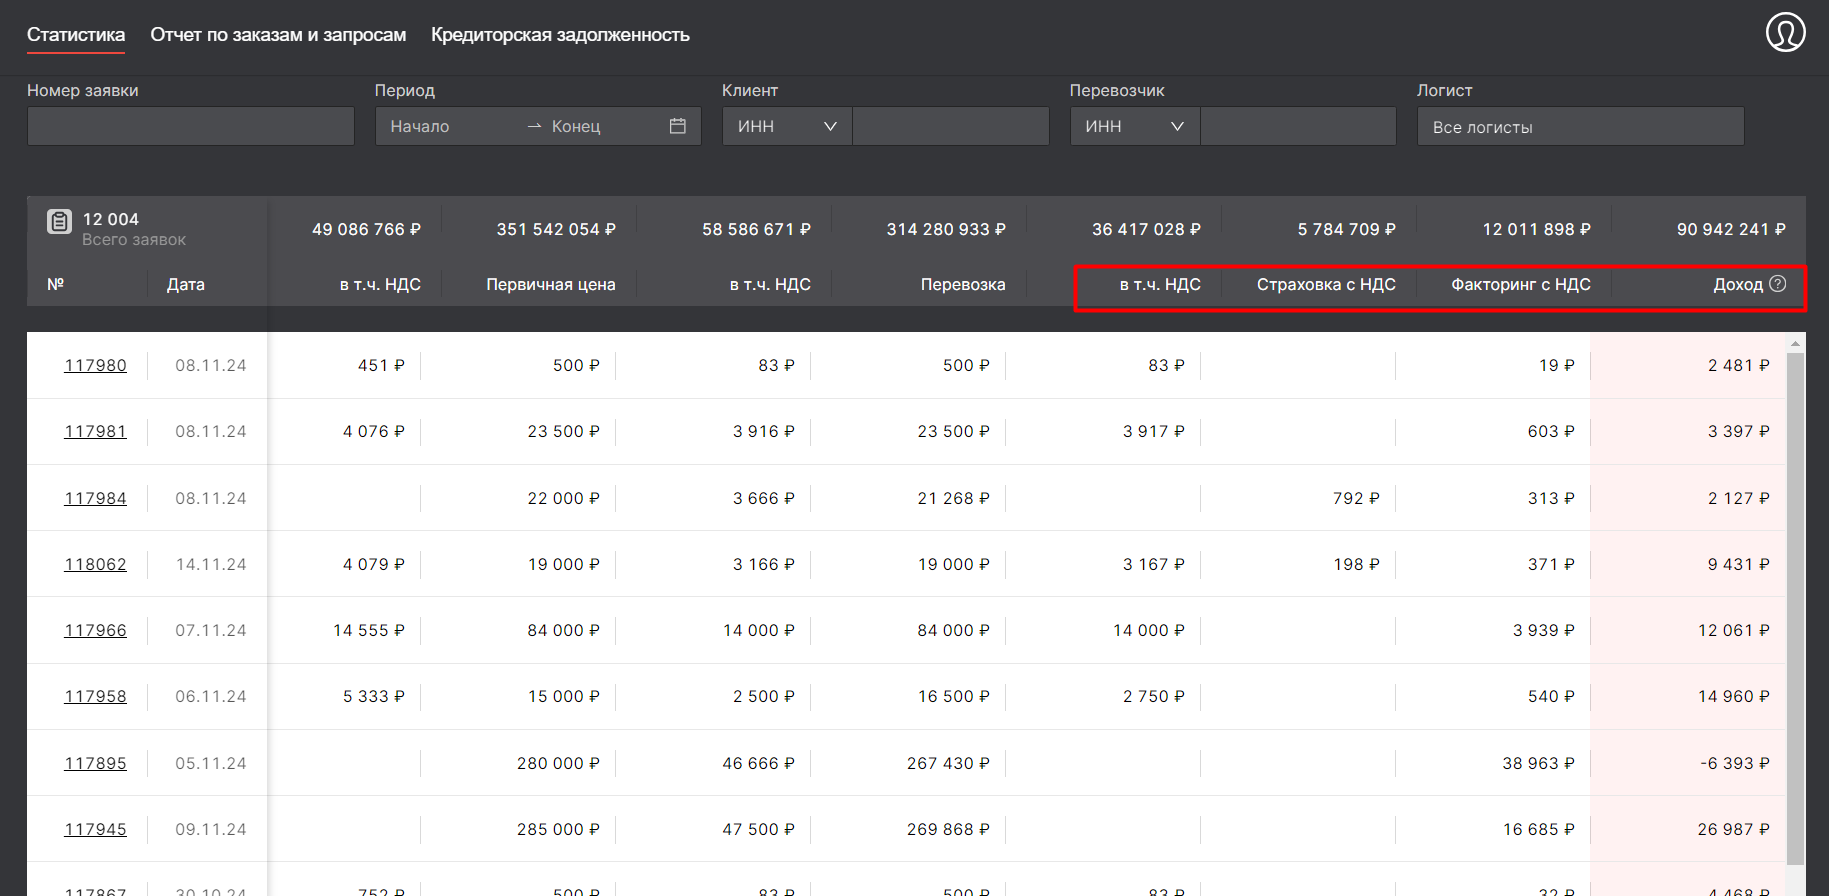The image size is (1829, 896).
Task: Open the user profile icon
Action: click(1785, 32)
